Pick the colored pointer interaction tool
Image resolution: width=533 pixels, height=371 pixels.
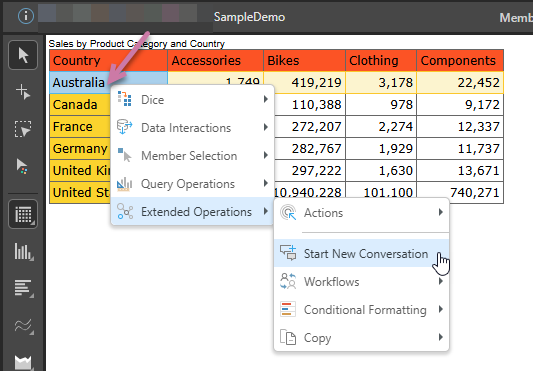[23, 166]
